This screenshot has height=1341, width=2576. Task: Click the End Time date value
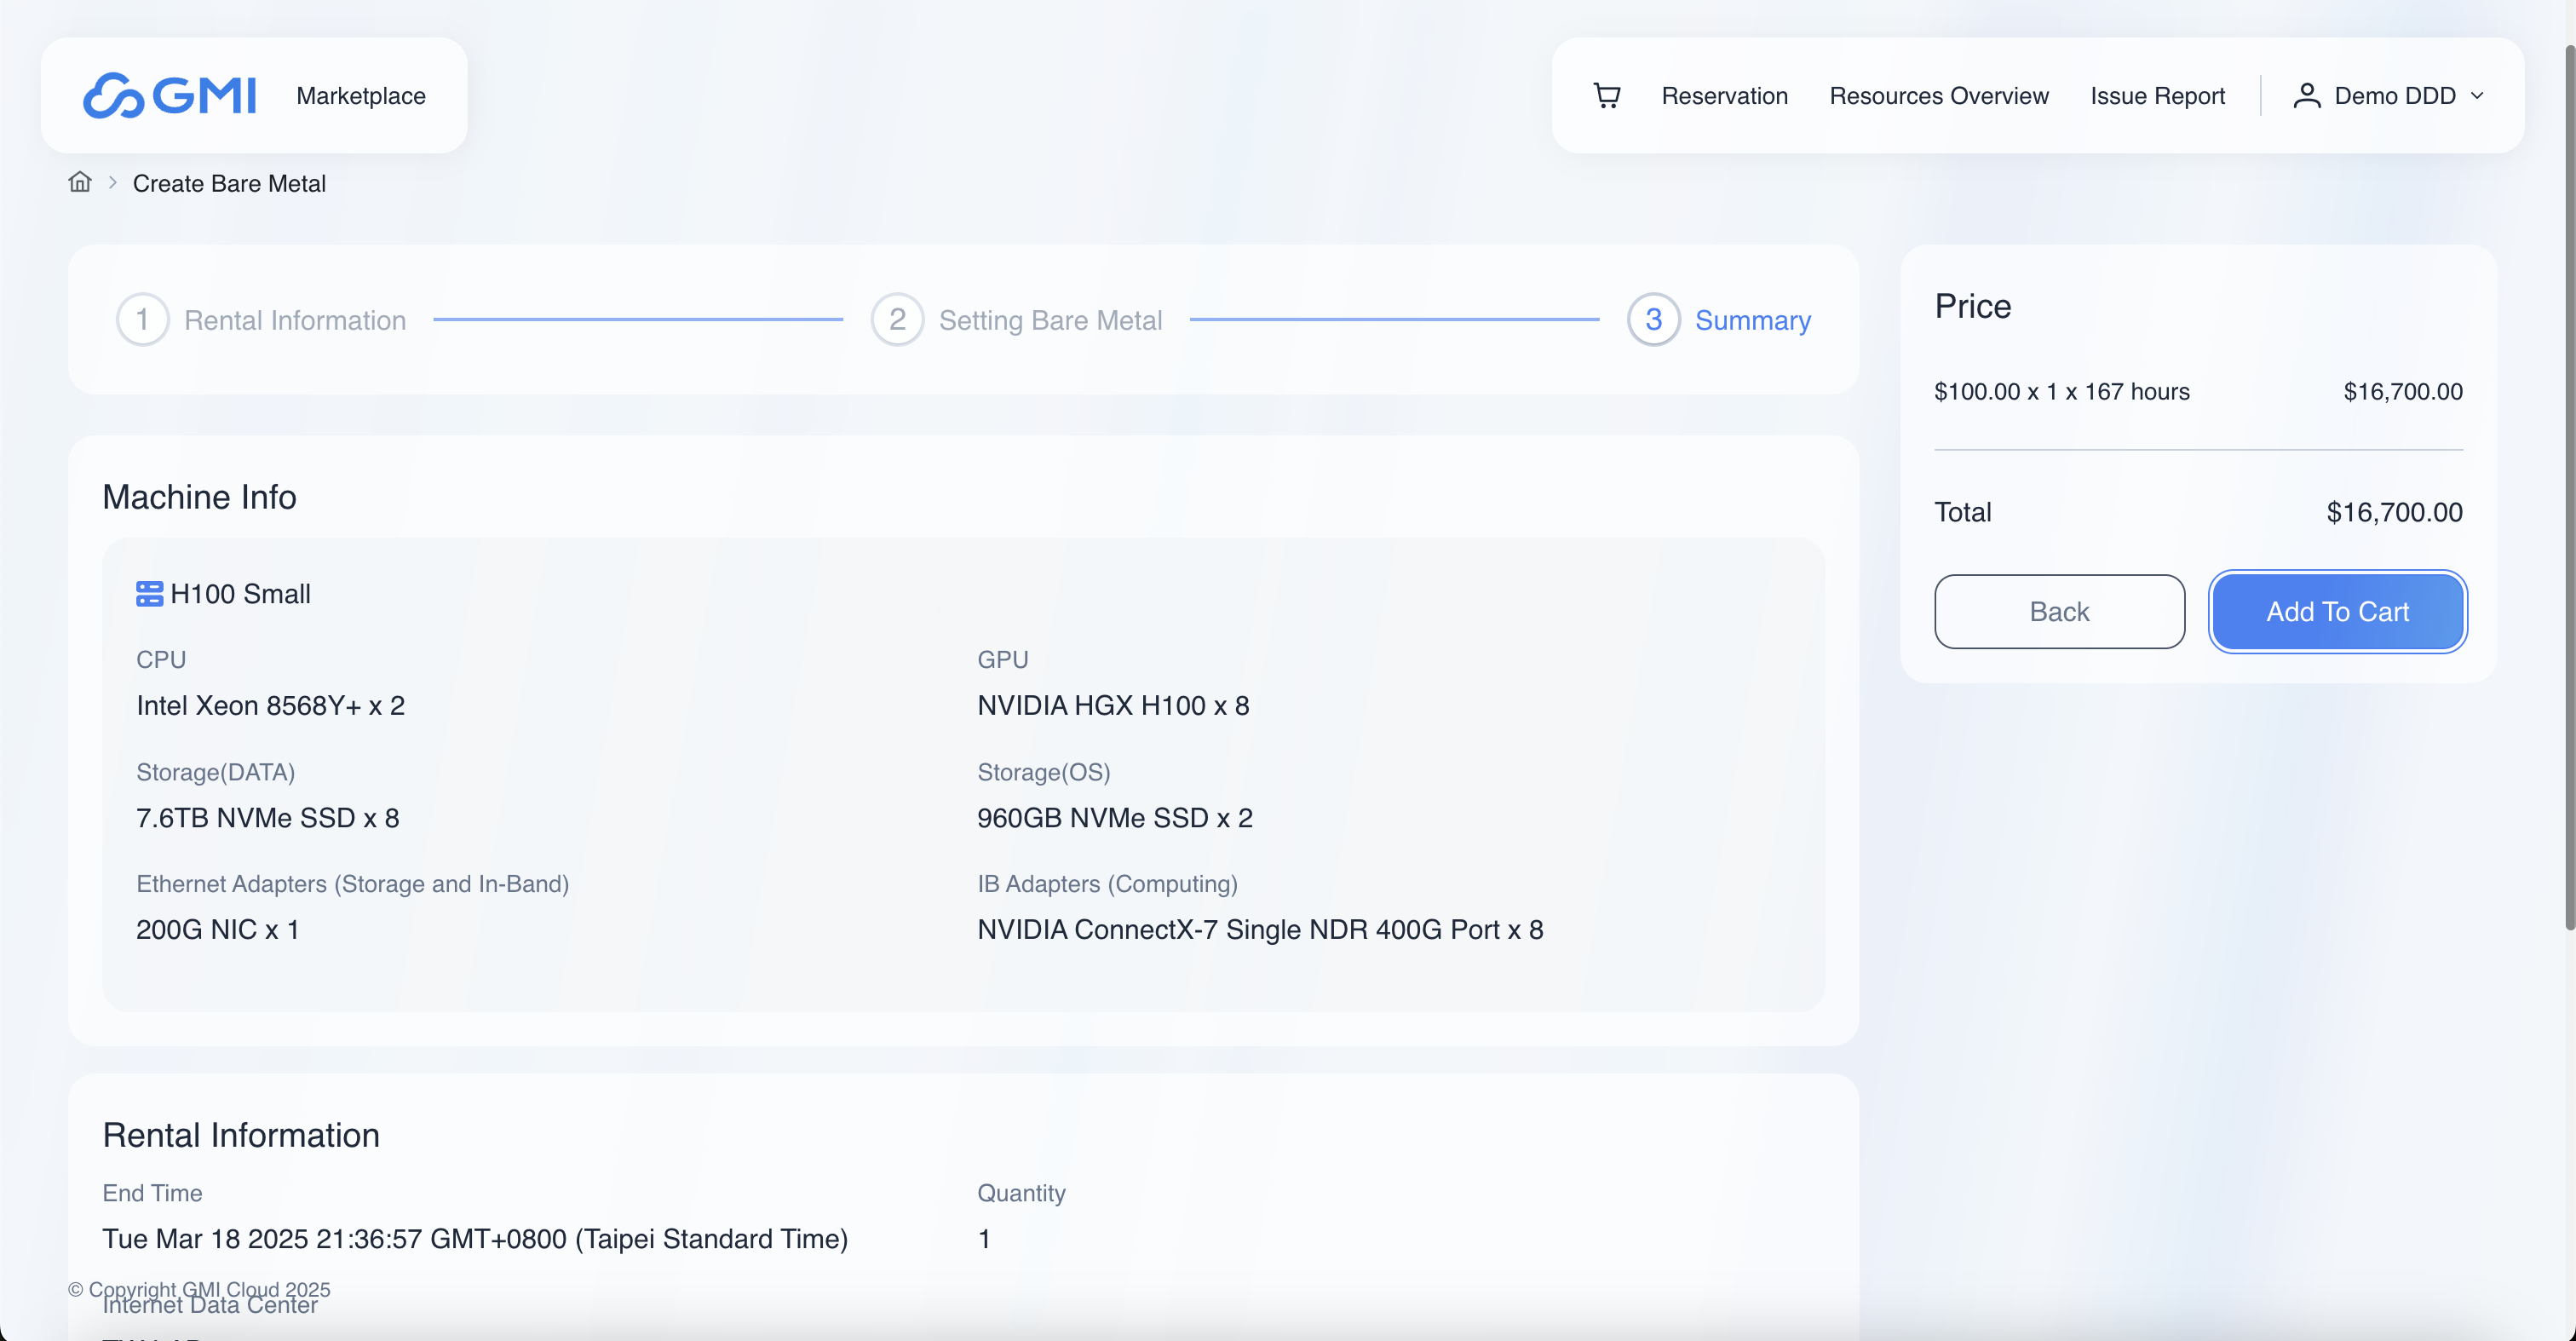[475, 1239]
